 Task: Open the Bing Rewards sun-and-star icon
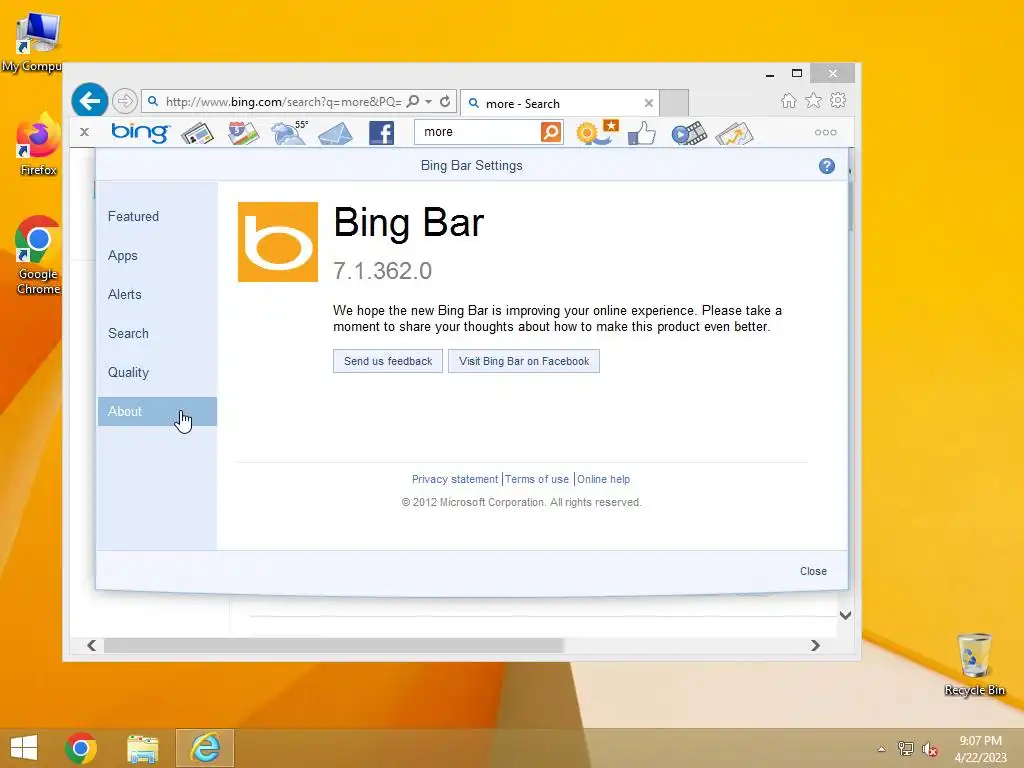(x=597, y=132)
